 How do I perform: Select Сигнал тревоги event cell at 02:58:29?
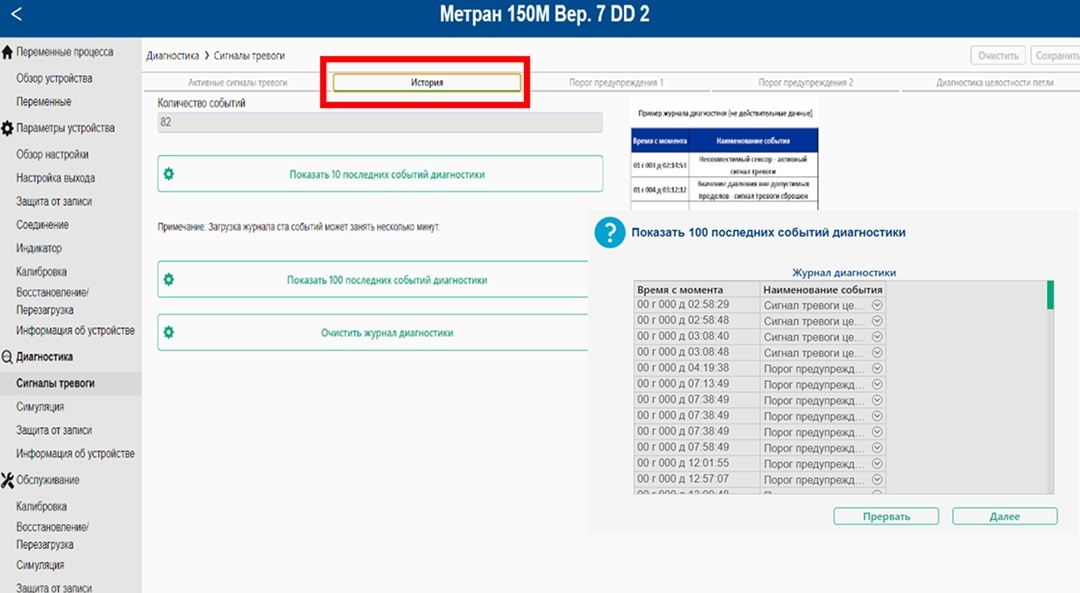point(822,305)
